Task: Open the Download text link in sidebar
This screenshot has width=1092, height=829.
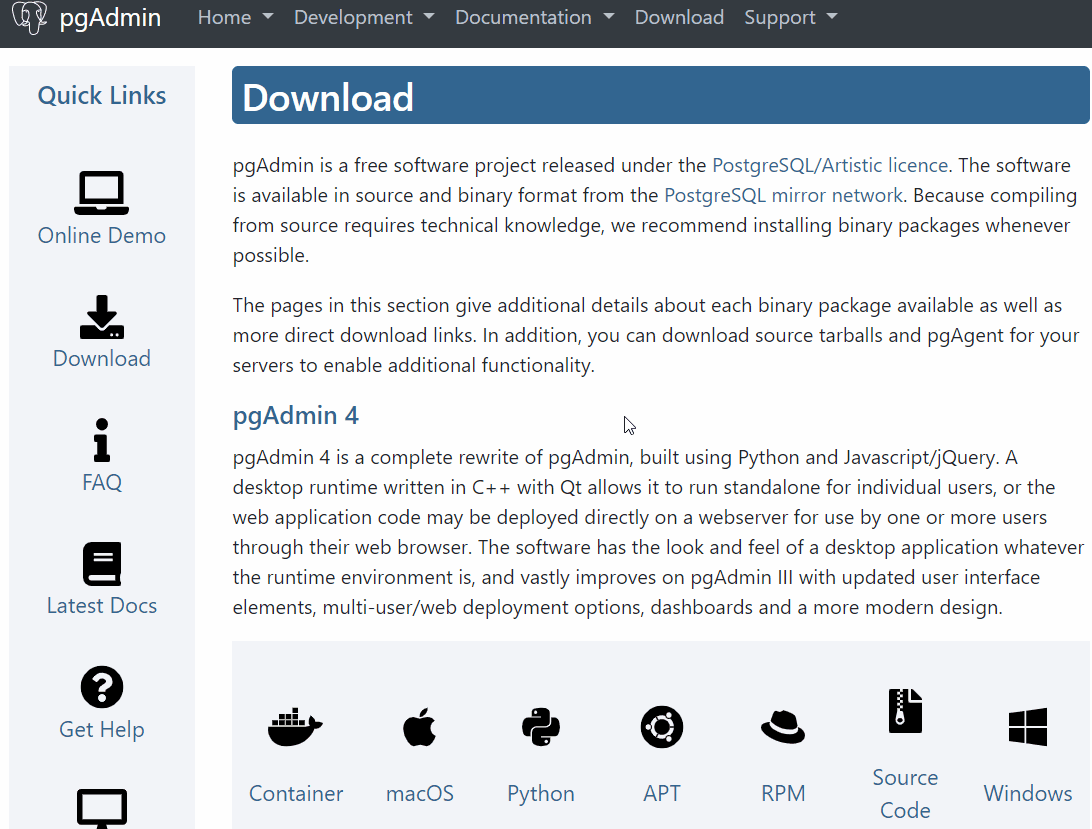Action: [102, 358]
